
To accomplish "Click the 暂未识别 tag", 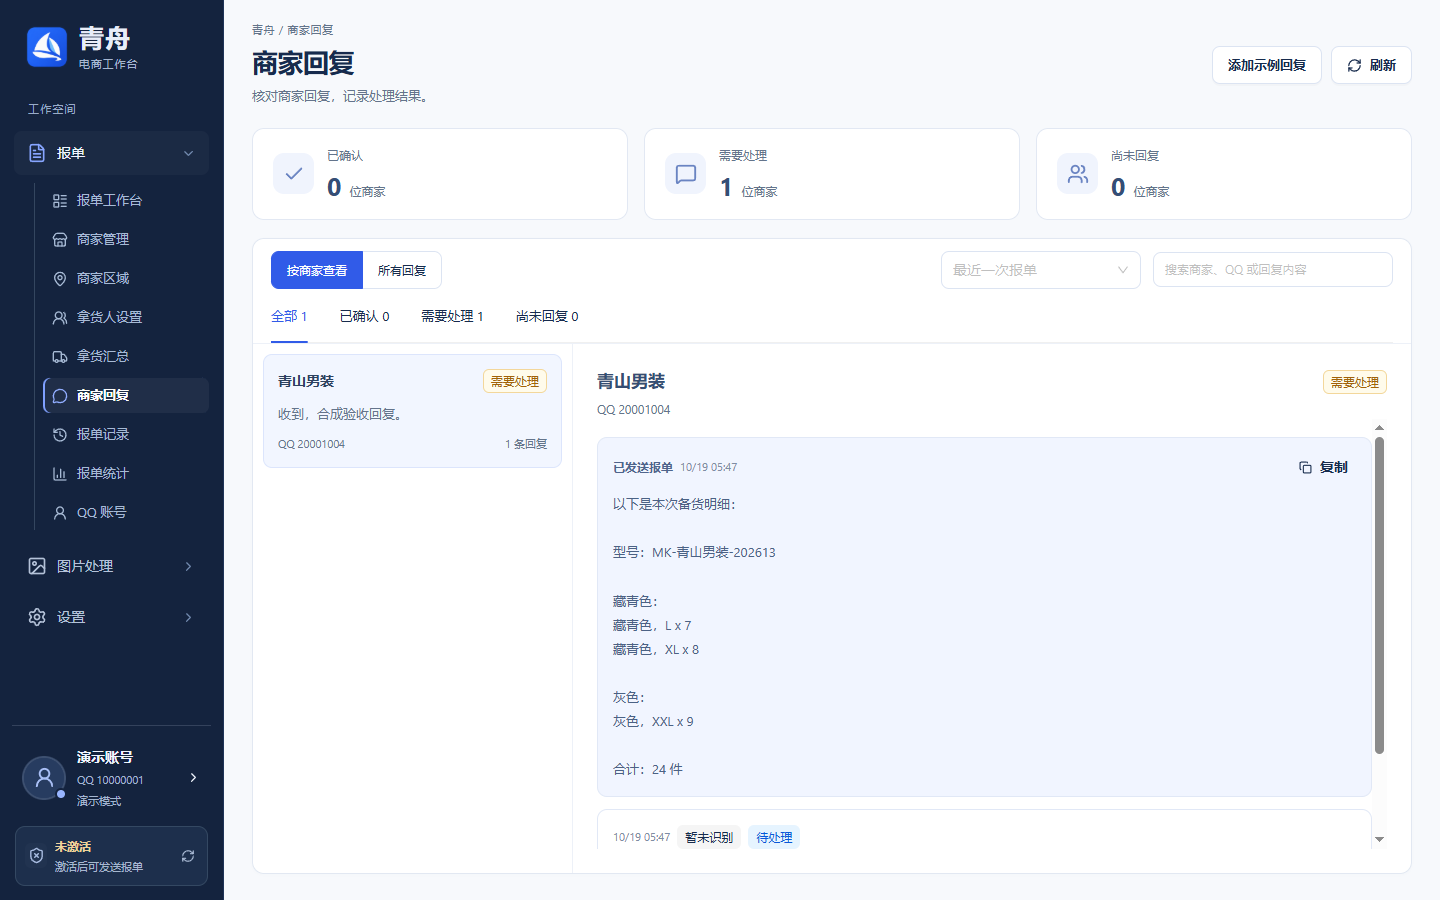I will pos(709,838).
